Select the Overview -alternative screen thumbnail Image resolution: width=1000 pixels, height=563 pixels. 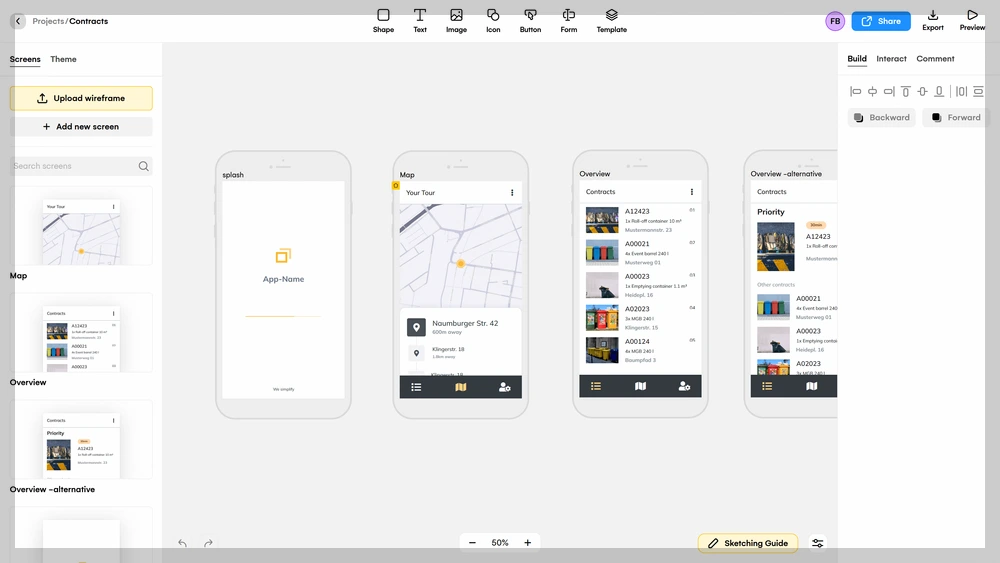point(81,440)
